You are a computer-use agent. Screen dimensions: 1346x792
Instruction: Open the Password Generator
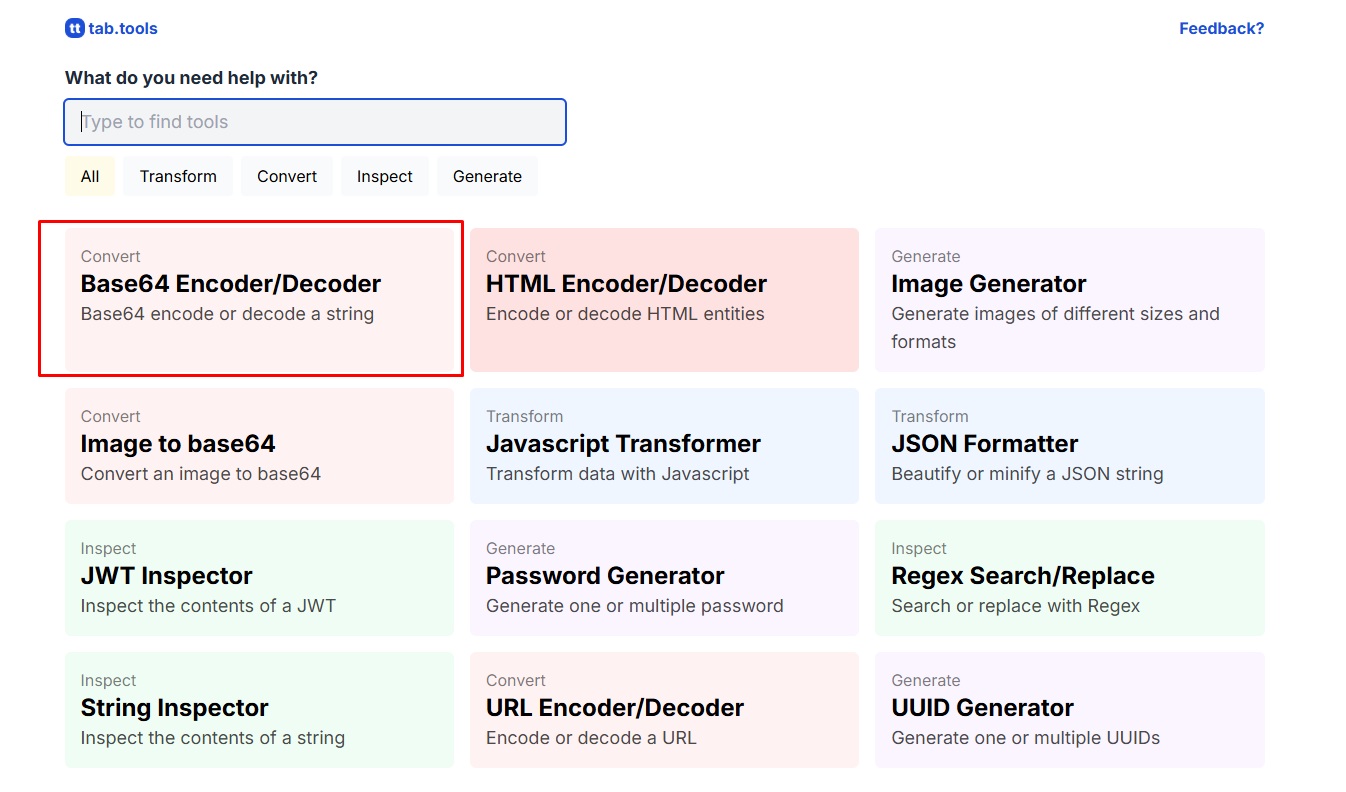tap(663, 577)
